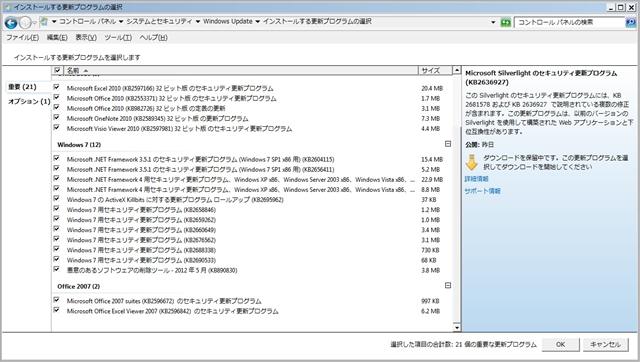Click the 8.8 MB size cell
Screen dimensions: 640x362
[x=431, y=190]
